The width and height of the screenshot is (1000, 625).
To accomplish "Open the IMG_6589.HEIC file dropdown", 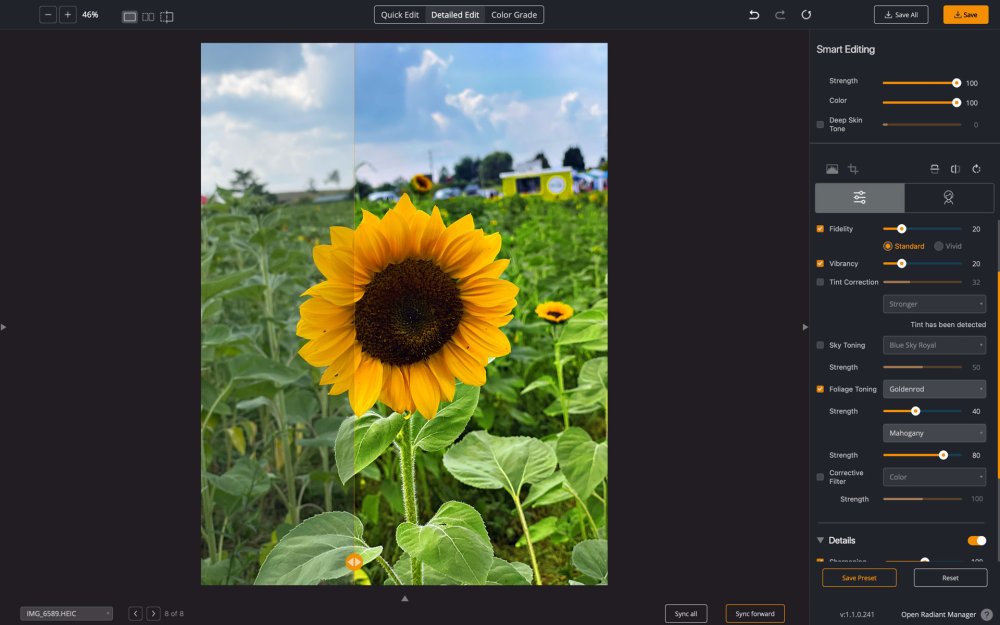I will tap(66, 614).
